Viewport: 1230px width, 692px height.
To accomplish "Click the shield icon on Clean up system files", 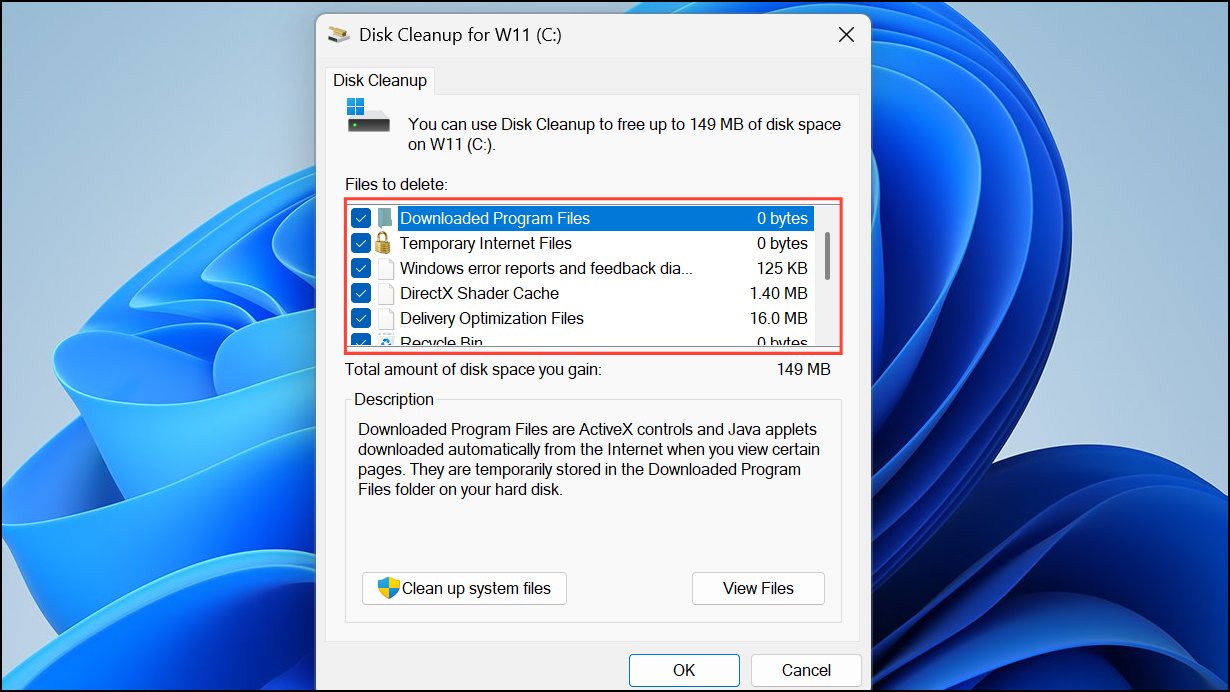I will point(388,588).
